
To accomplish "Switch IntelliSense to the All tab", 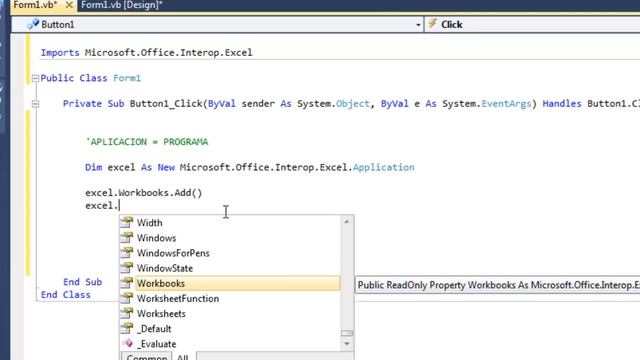I will 183,357.
